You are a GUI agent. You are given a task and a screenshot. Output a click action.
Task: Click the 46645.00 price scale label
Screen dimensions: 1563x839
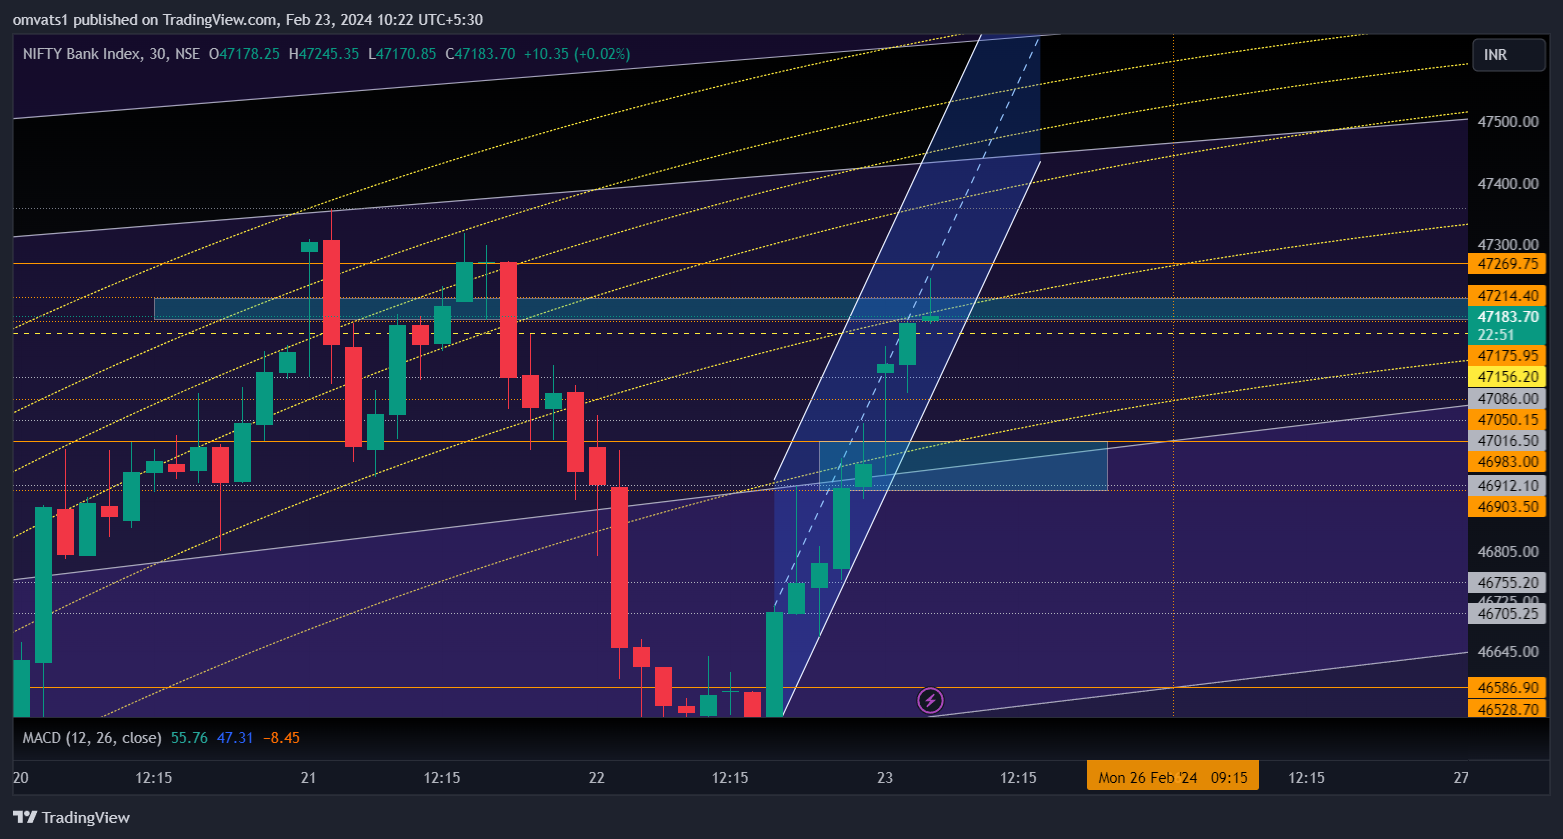tap(1507, 652)
